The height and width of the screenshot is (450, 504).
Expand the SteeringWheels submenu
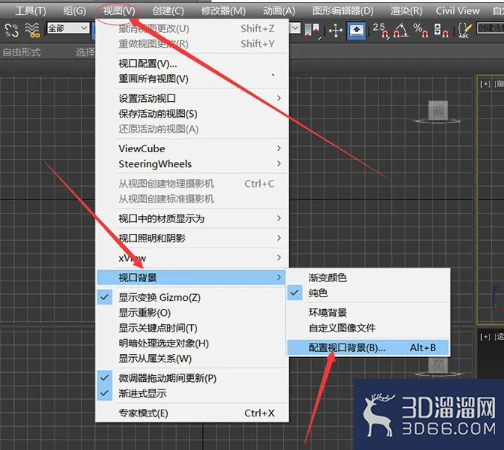pos(192,164)
